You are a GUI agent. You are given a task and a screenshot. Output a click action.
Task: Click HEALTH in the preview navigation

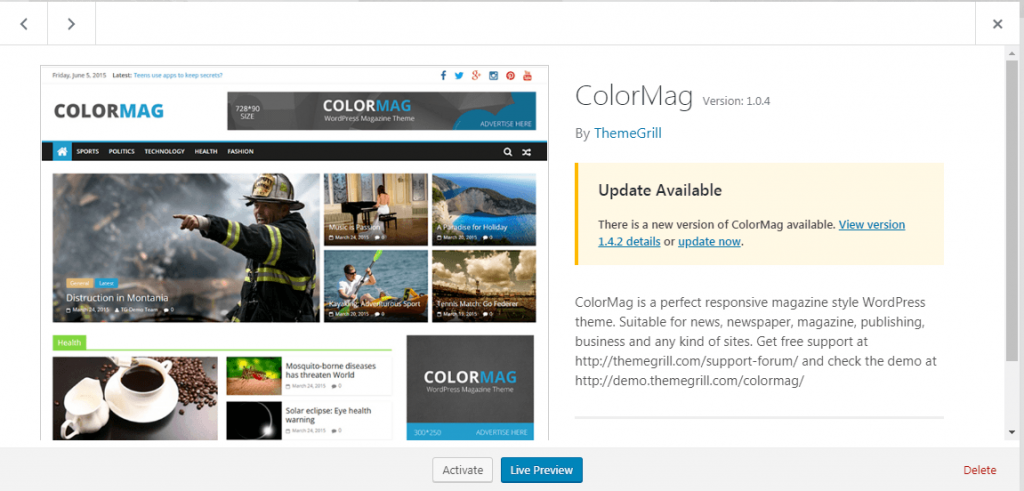206,151
